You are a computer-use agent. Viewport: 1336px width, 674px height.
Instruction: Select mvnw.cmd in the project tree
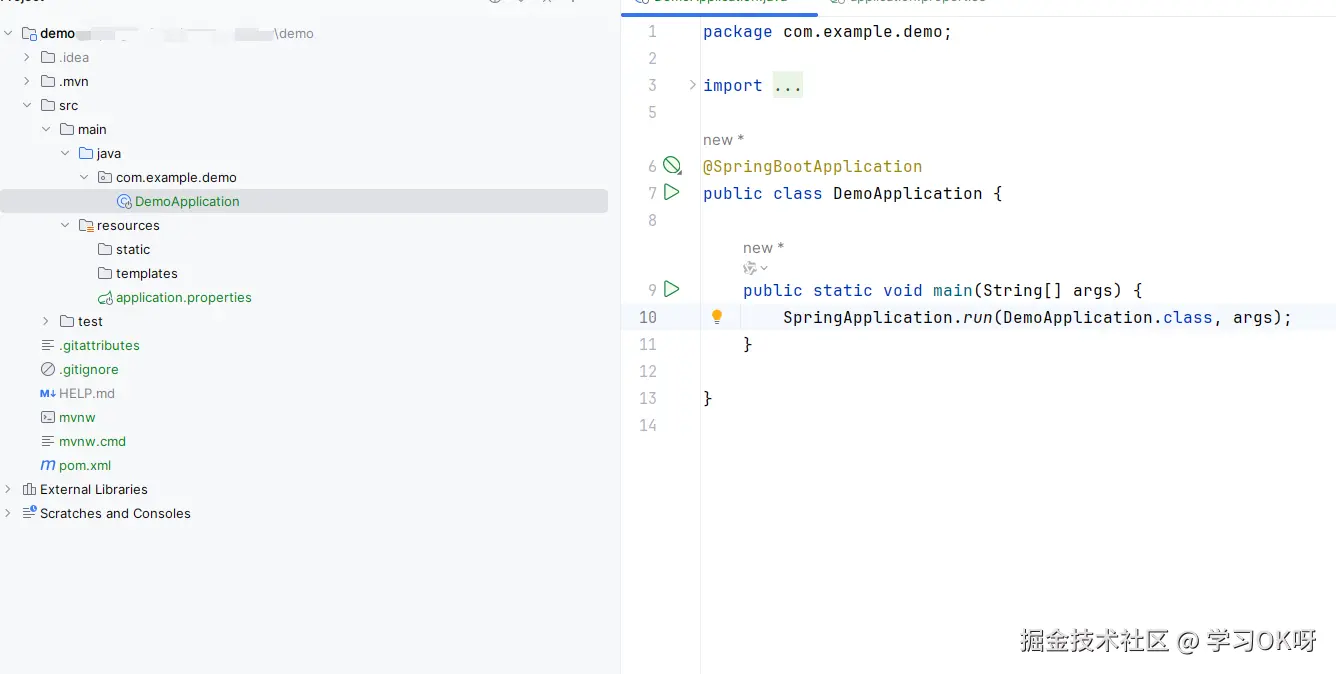click(x=92, y=441)
